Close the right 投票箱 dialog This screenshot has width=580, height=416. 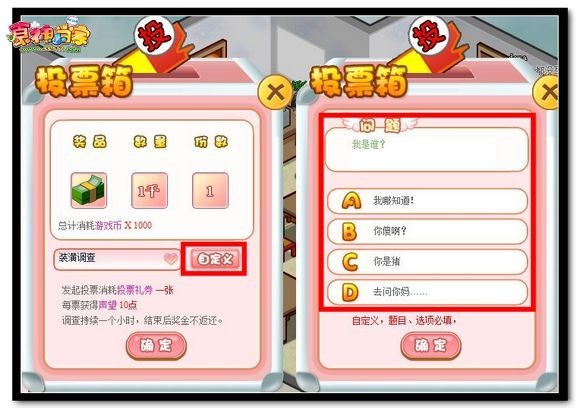click(x=549, y=92)
